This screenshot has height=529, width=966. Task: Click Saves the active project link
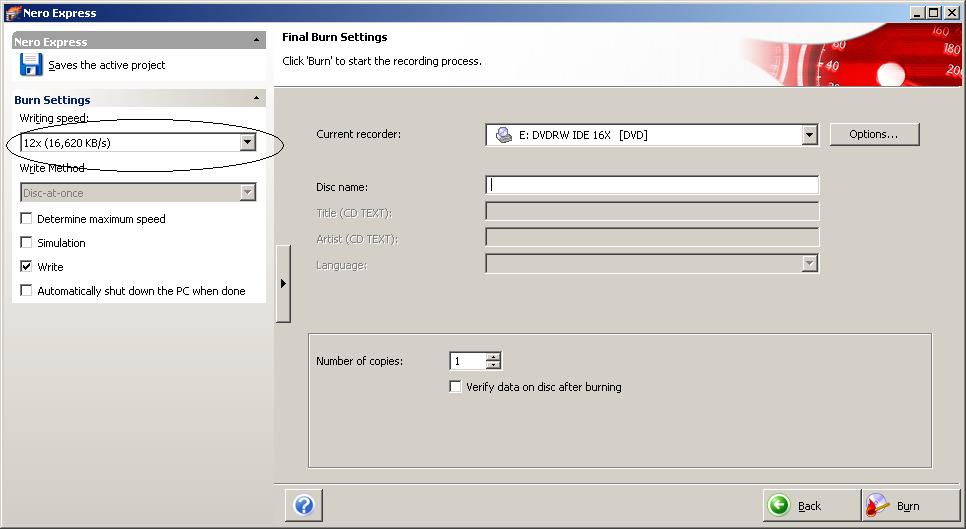[x=107, y=65]
